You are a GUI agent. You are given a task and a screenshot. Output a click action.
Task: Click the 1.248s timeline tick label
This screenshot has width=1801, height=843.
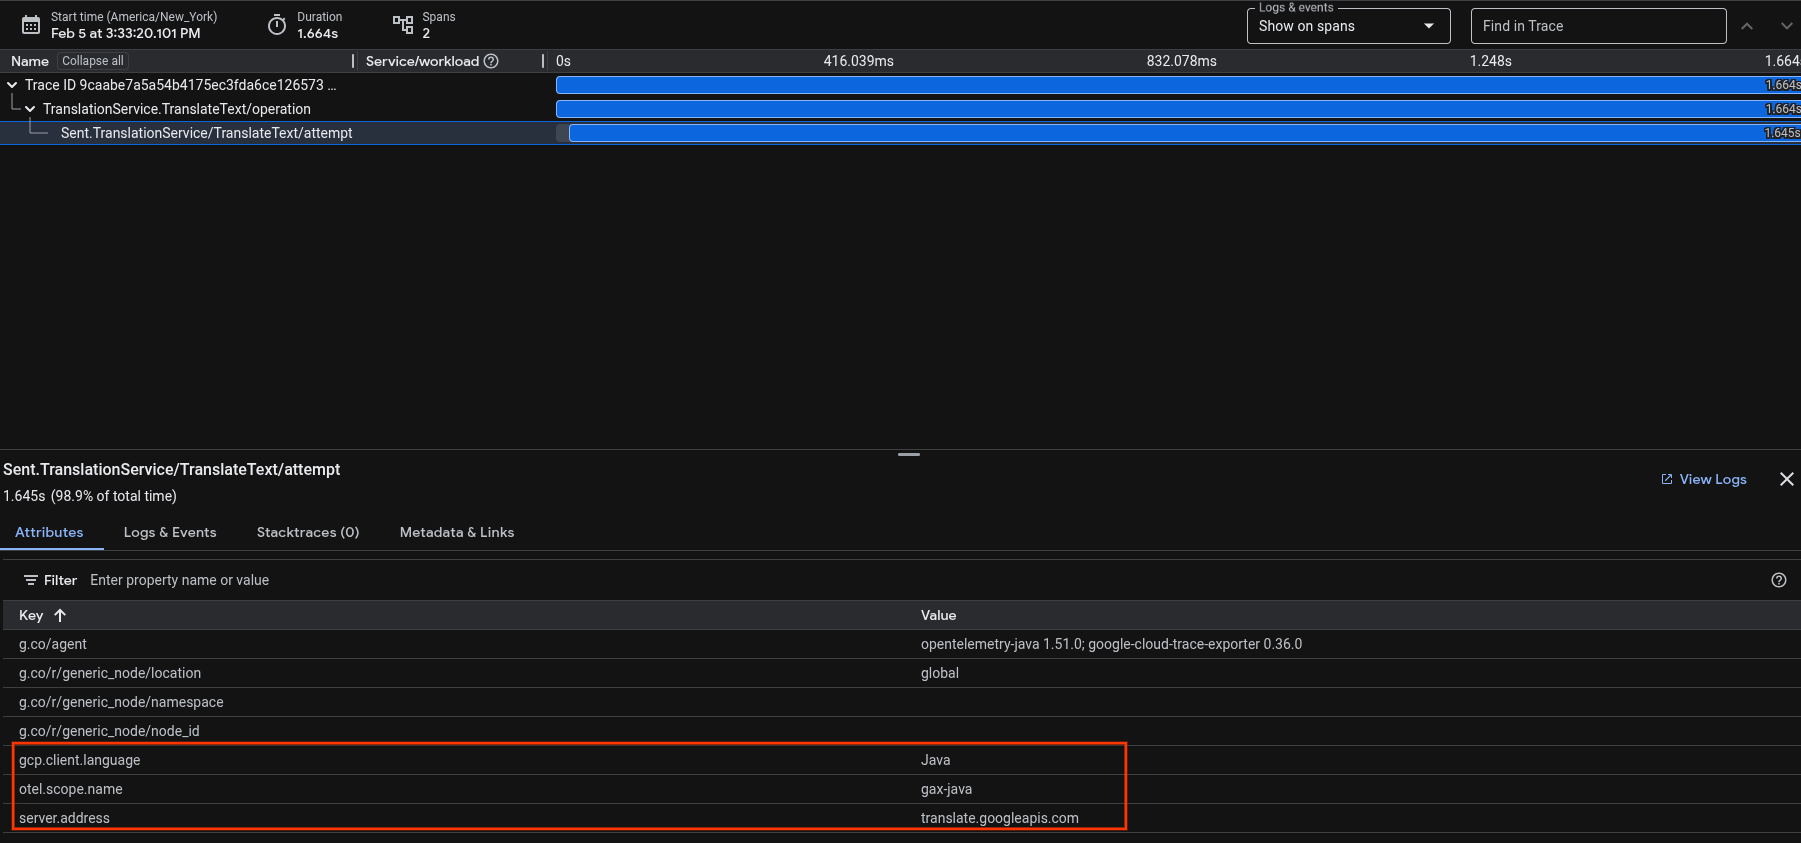[x=1491, y=61]
